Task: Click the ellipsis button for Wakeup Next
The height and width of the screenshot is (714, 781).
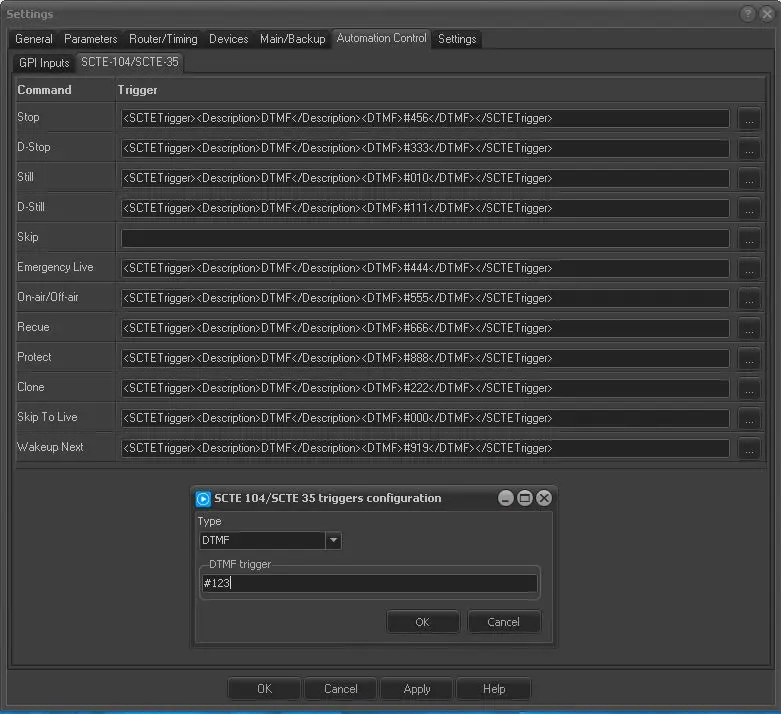Action: pyautogui.click(x=749, y=449)
